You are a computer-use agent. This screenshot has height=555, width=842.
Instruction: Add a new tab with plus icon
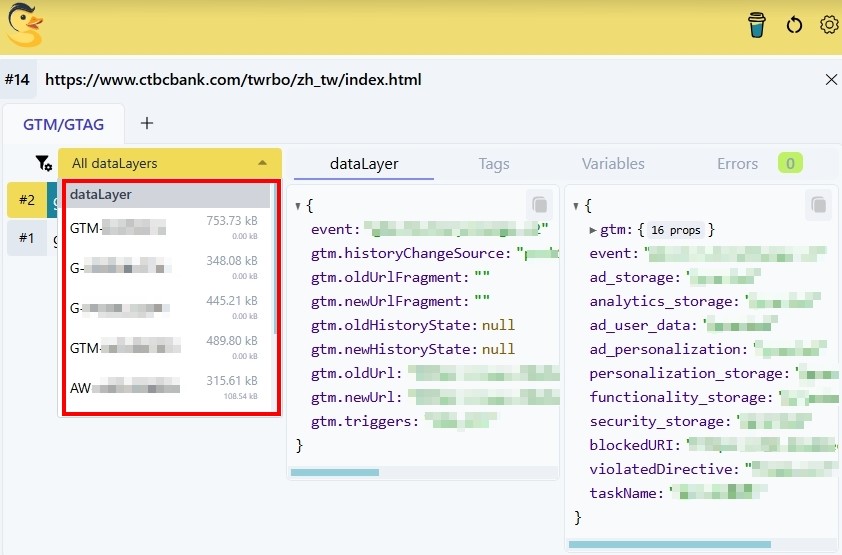click(147, 124)
